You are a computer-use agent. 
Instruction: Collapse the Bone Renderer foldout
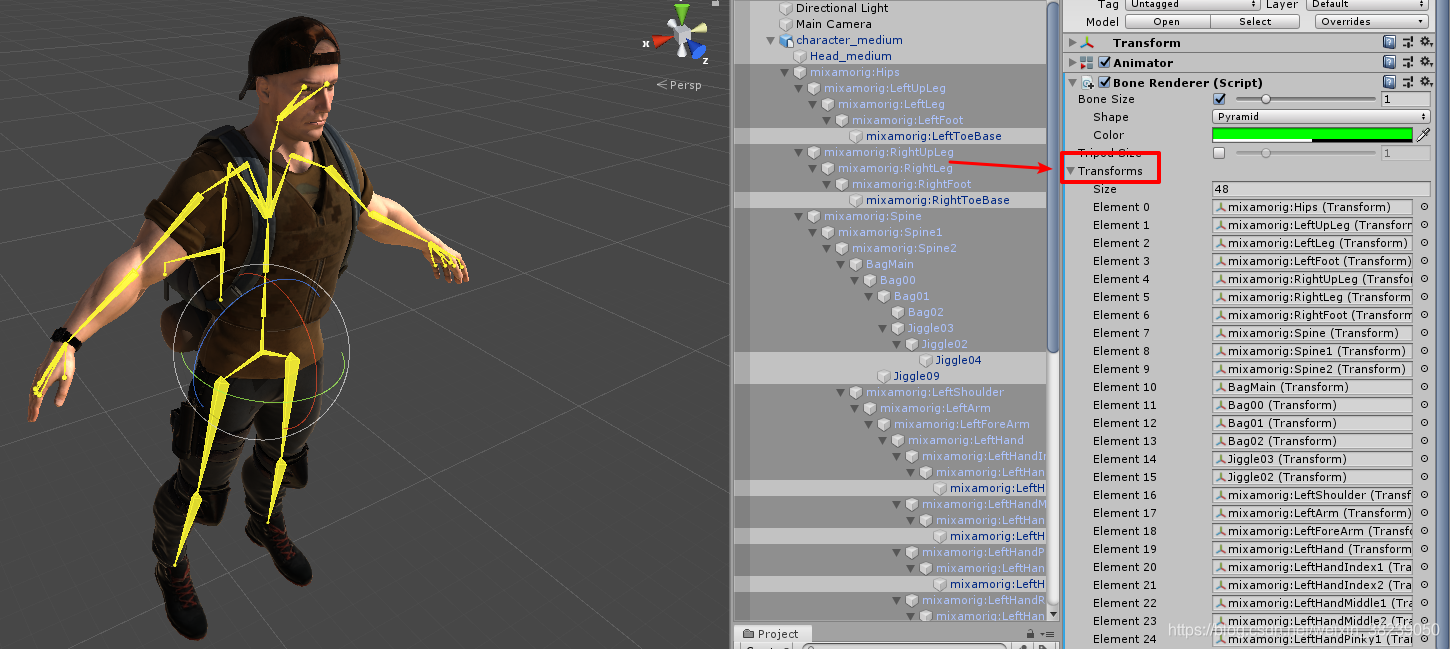1073,83
